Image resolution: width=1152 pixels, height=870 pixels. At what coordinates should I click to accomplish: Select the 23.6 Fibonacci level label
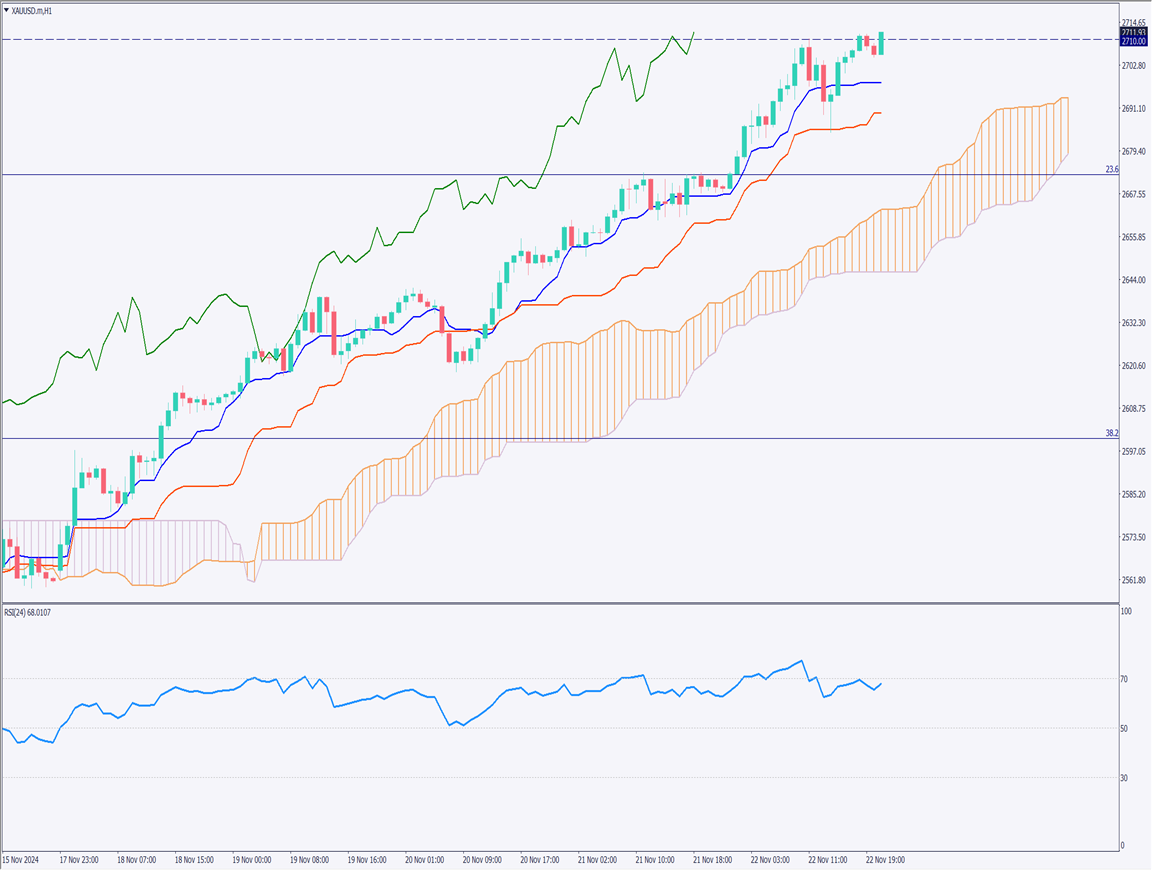[1111, 170]
